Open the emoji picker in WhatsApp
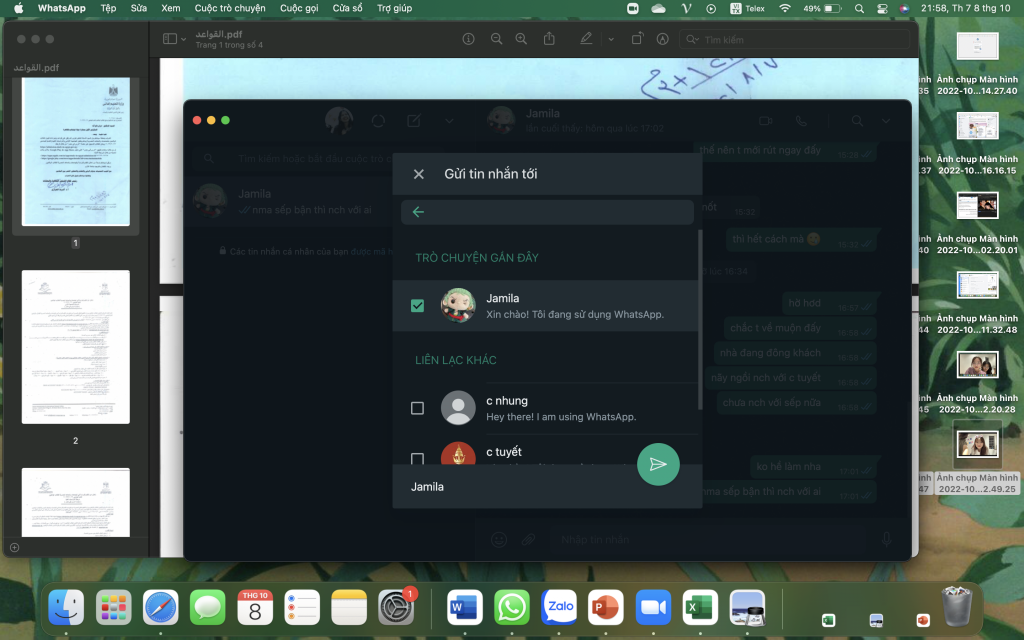This screenshot has height=640, width=1024. [499, 539]
